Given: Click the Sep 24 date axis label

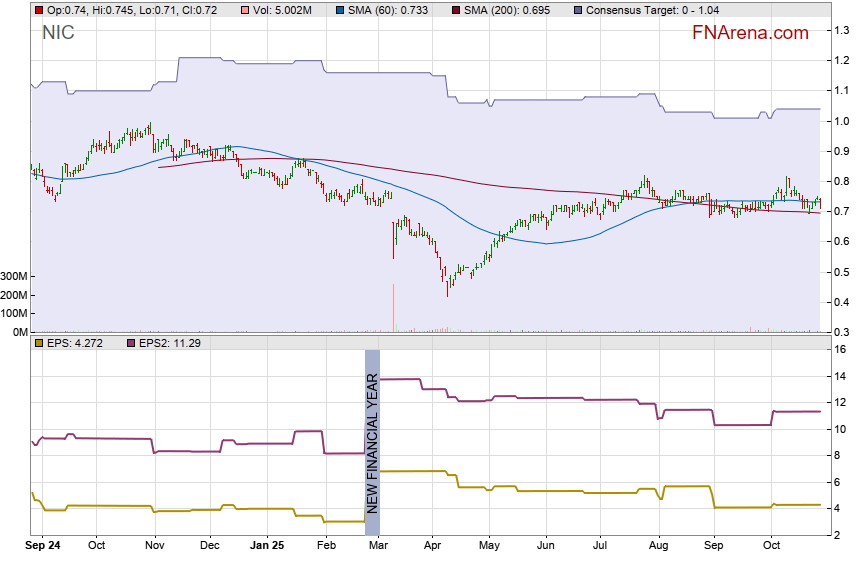Looking at the screenshot, I should (x=42, y=547).
